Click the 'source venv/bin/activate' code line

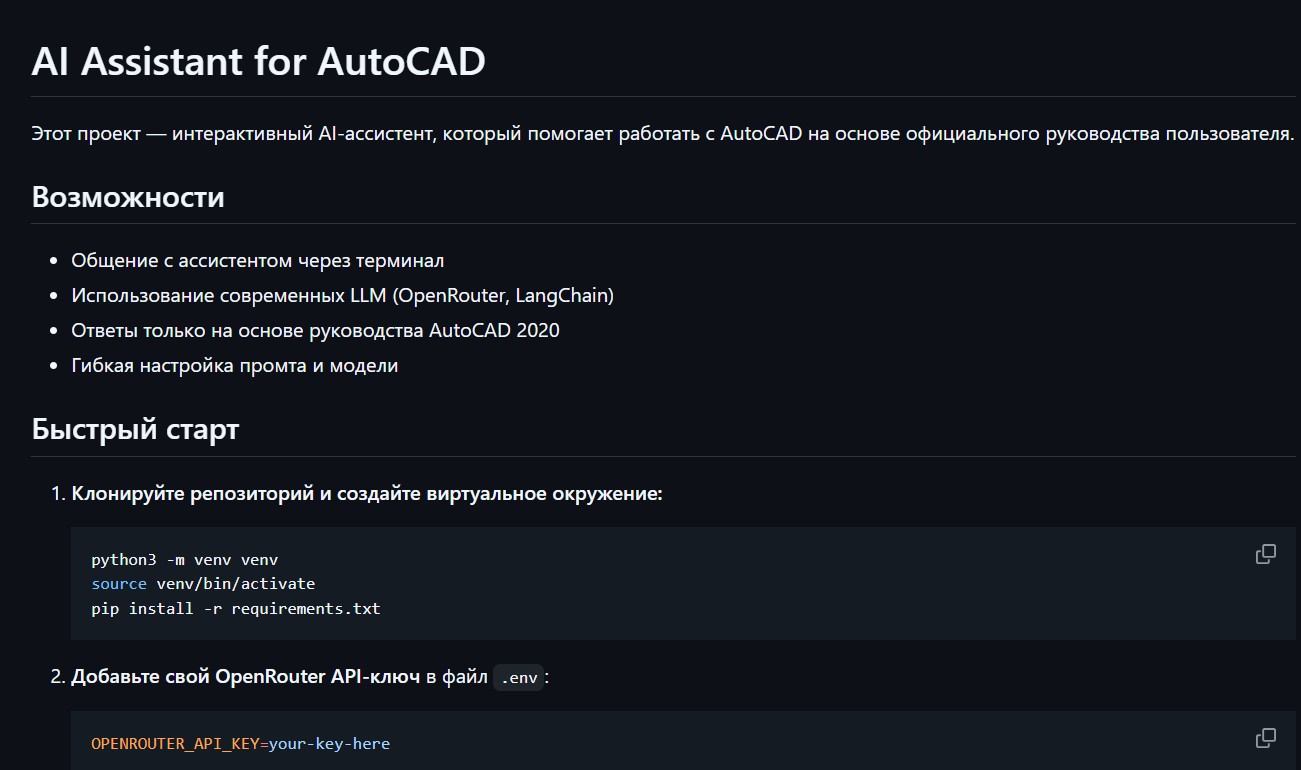click(x=203, y=583)
